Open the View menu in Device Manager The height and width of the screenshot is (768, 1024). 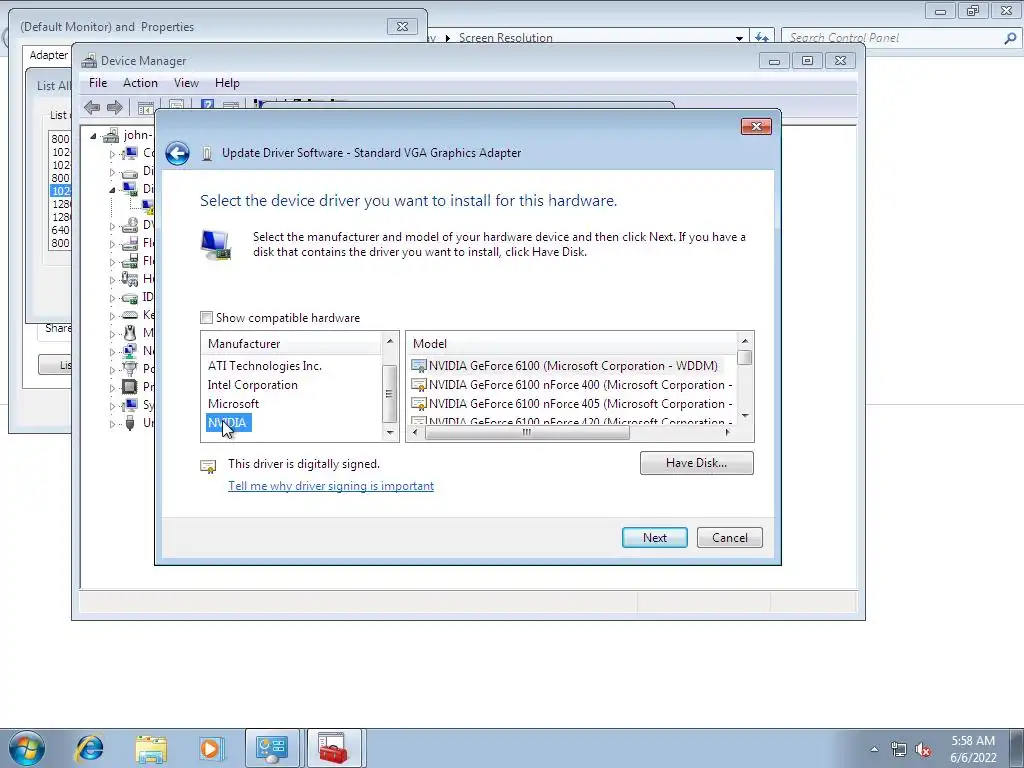[186, 83]
